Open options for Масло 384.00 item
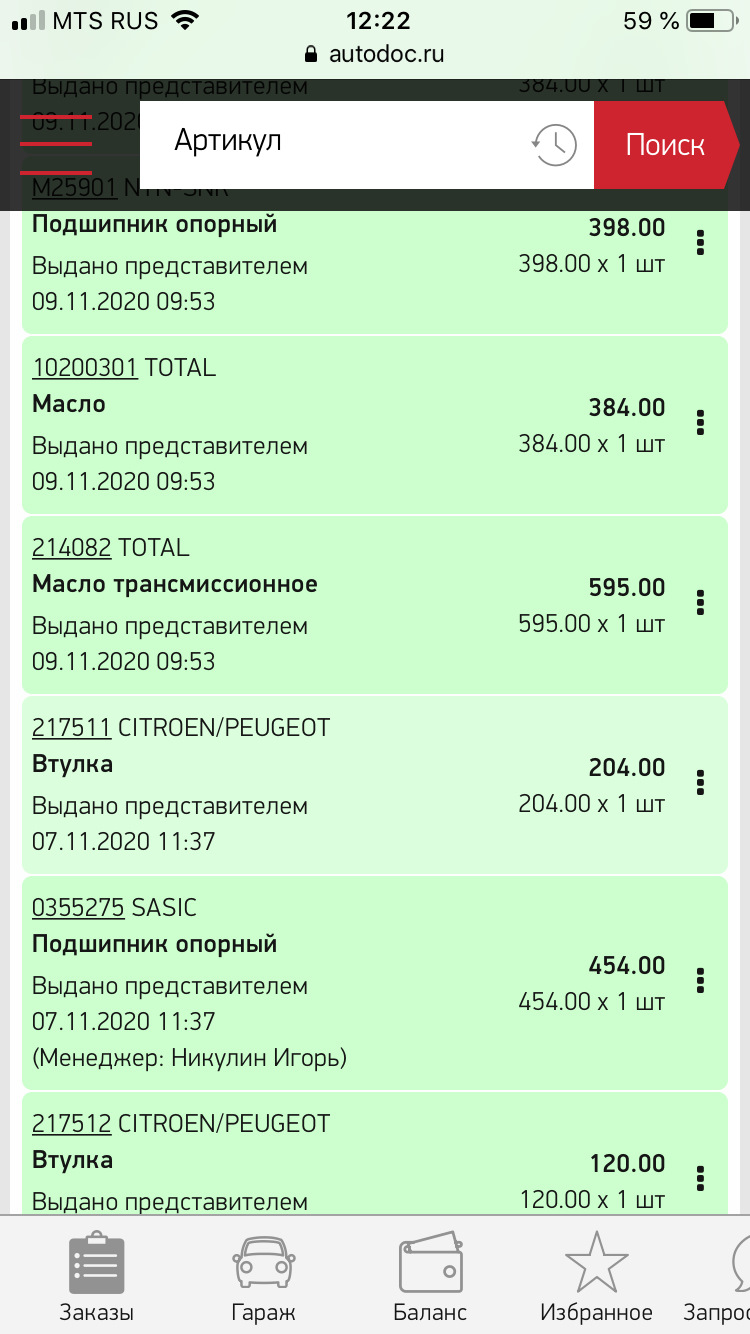 pos(700,422)
